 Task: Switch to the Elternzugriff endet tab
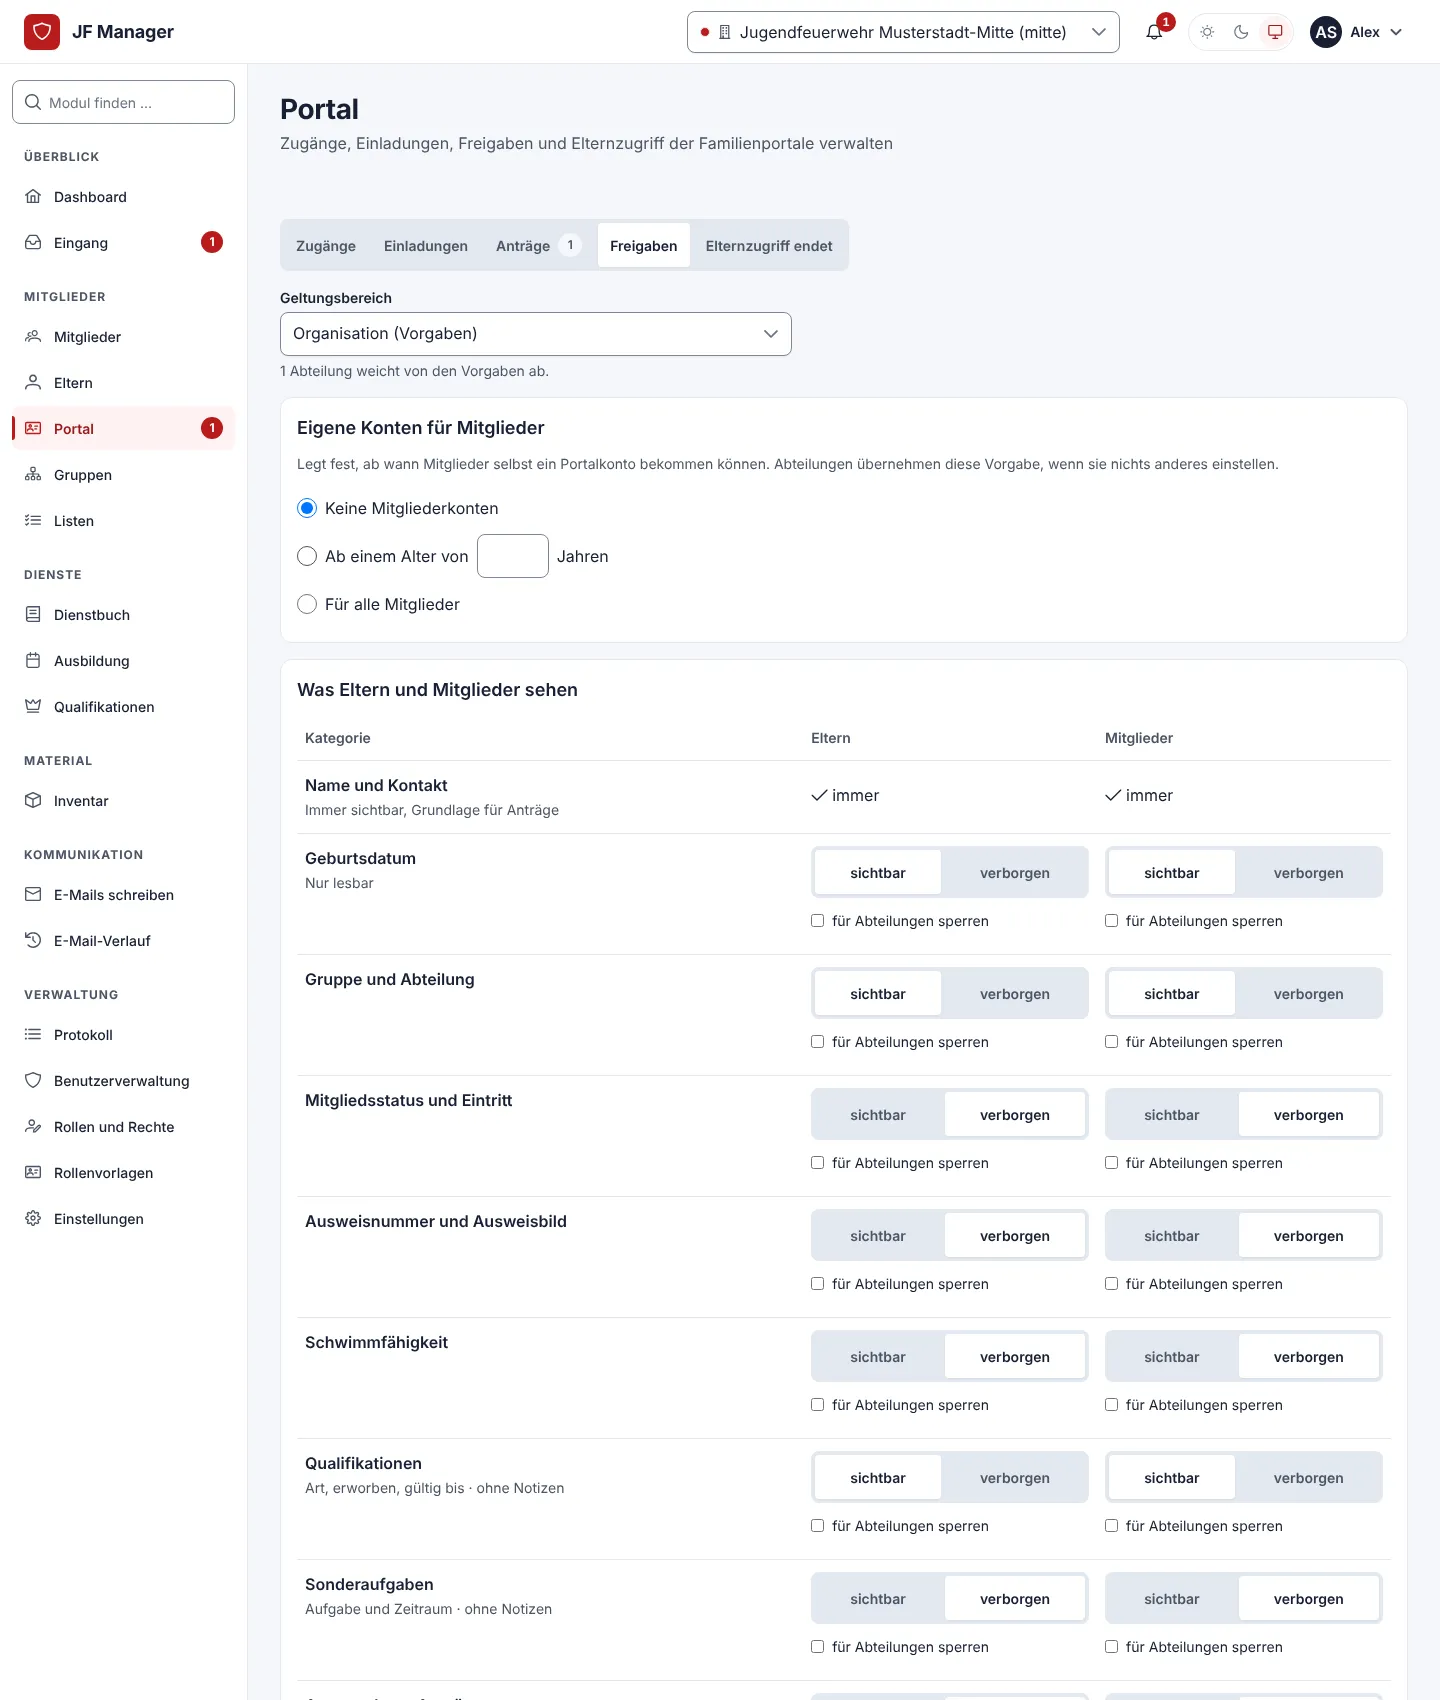pos(769,246)
